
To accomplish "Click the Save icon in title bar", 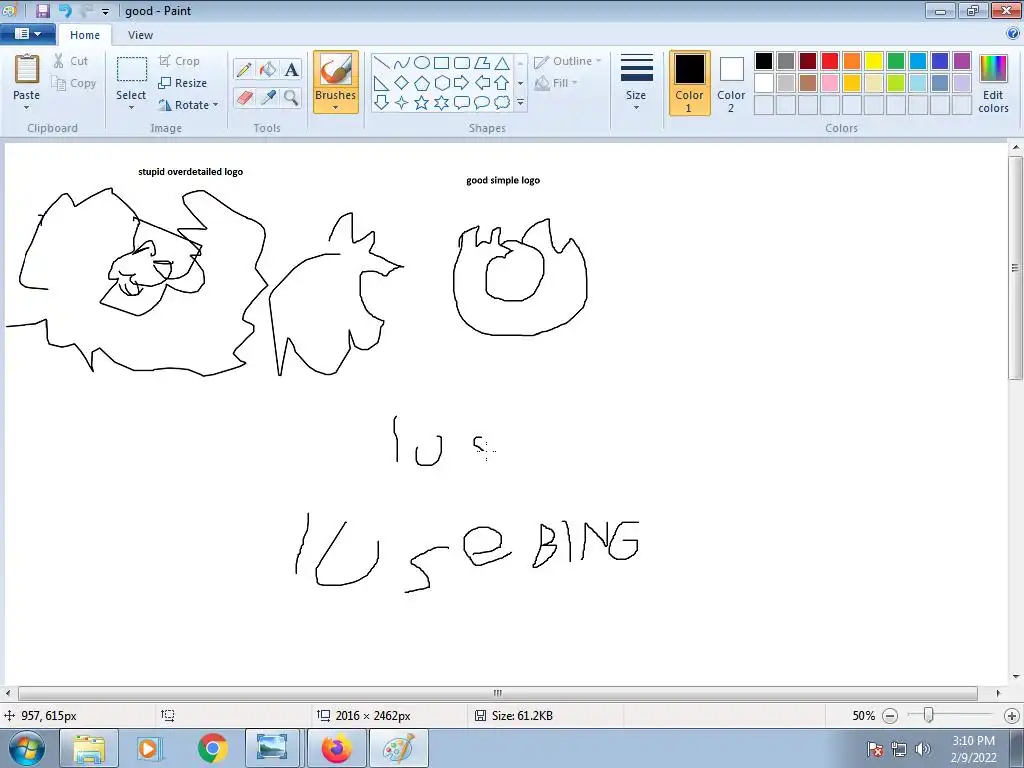I will click(42, 10).
